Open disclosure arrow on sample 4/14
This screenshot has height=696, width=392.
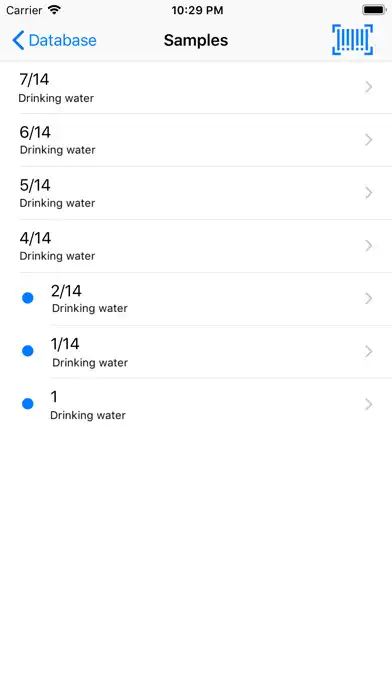coord(368,245)
